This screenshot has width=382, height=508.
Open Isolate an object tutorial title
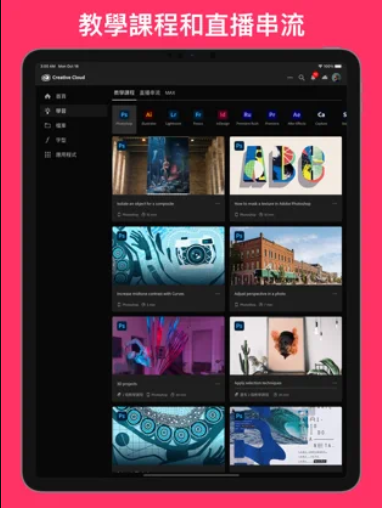click(145, 204)
